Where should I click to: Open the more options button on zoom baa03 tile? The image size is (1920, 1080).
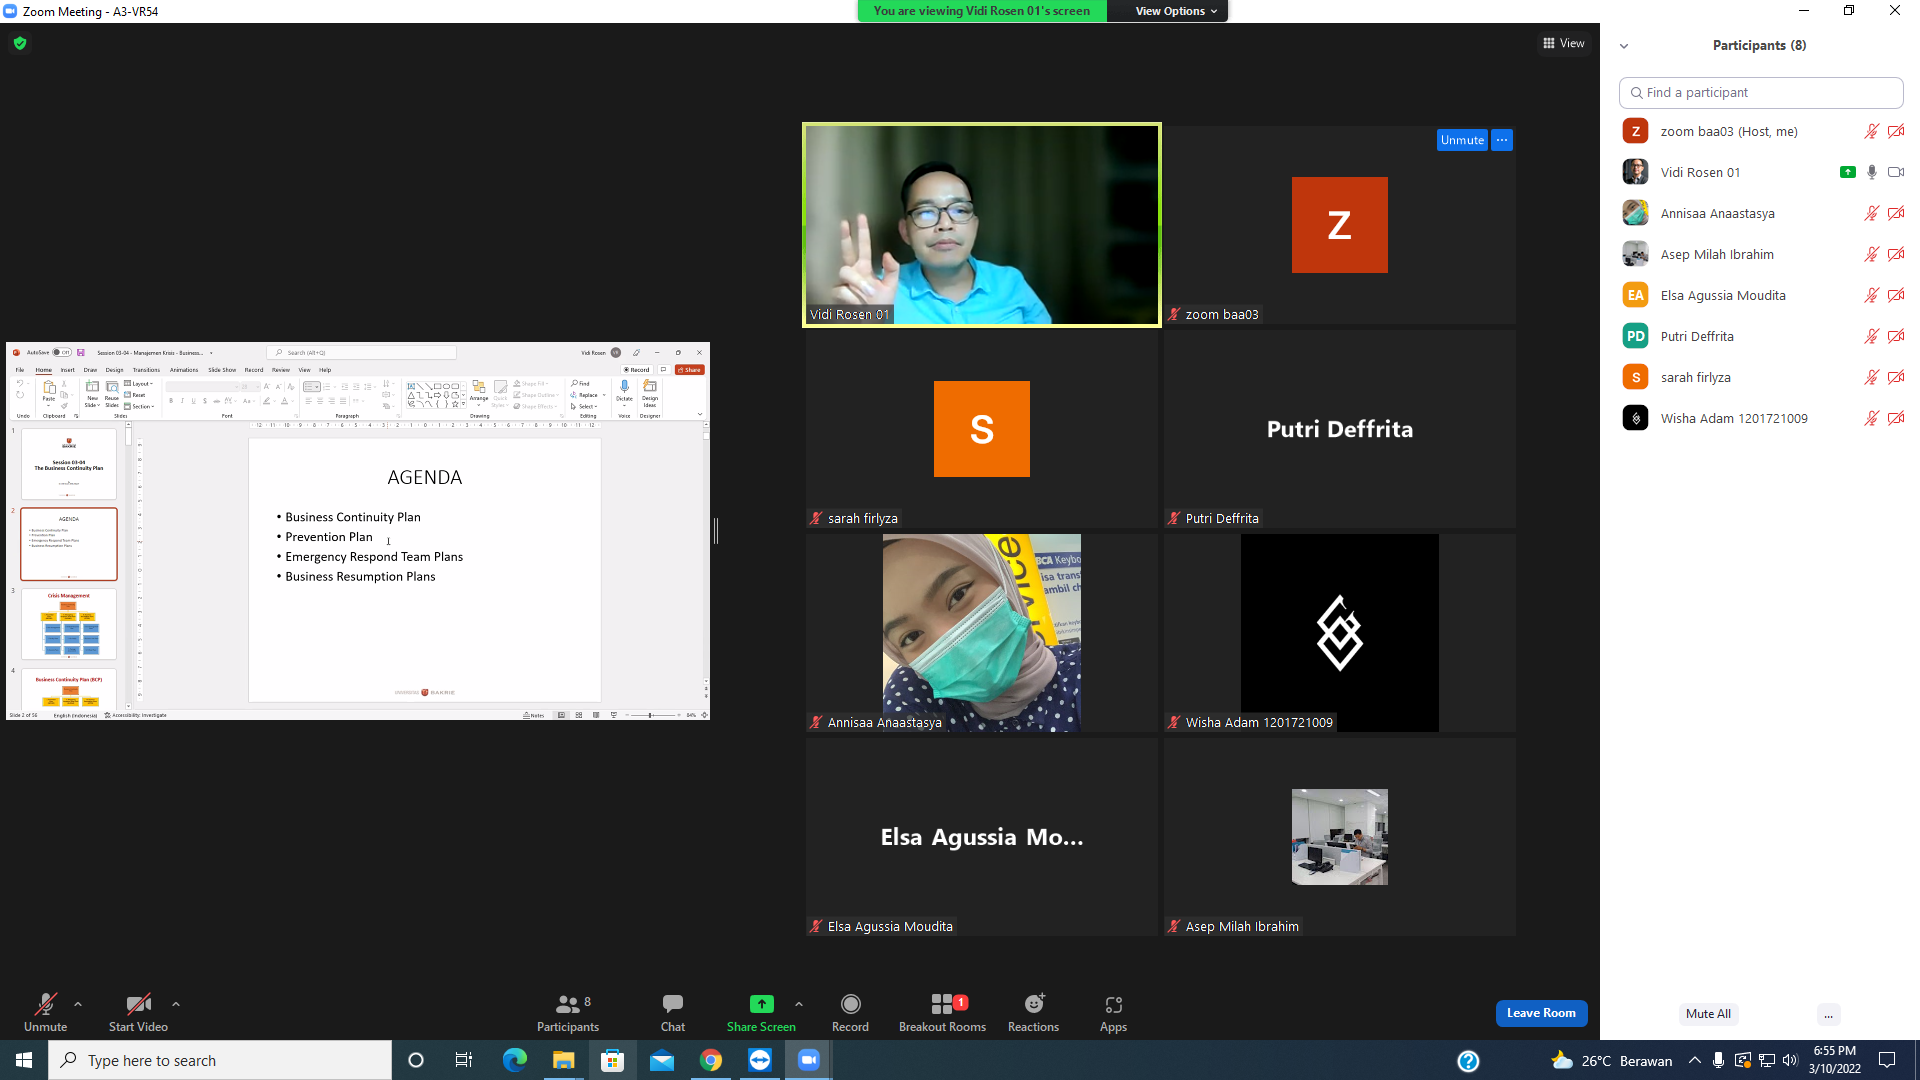[x=1502, y=140]
